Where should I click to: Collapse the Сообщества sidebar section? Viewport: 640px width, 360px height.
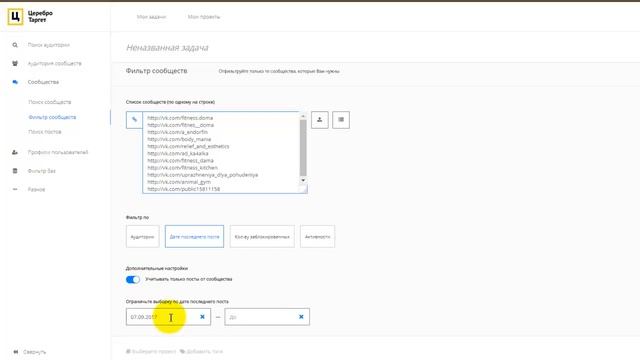(43, 82)
